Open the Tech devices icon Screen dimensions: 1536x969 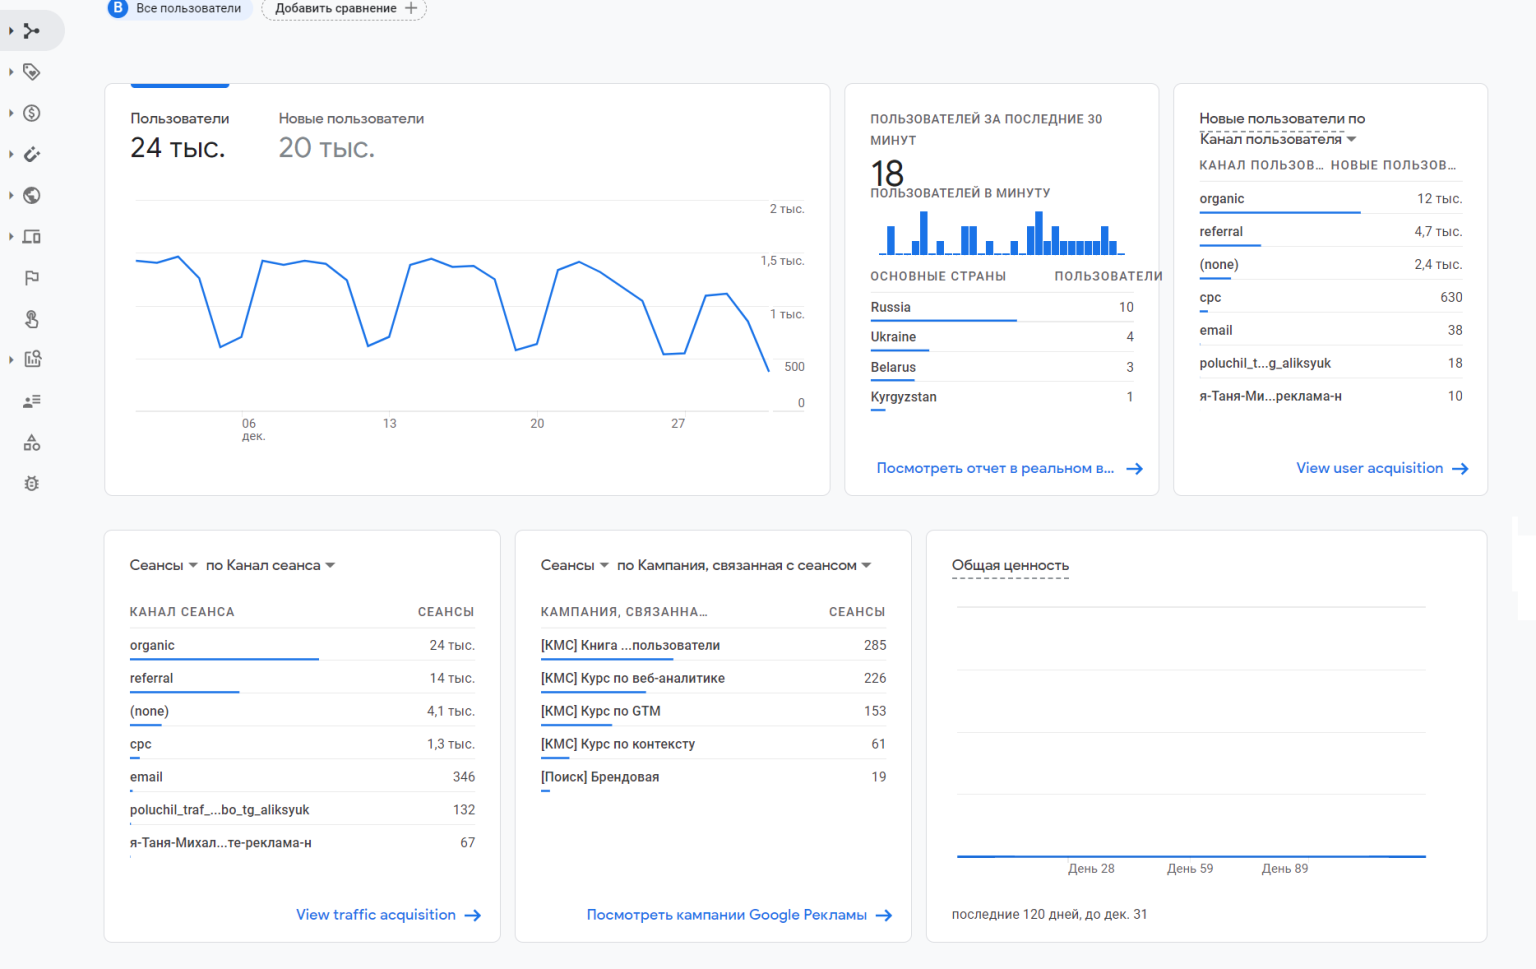(32, 237)
